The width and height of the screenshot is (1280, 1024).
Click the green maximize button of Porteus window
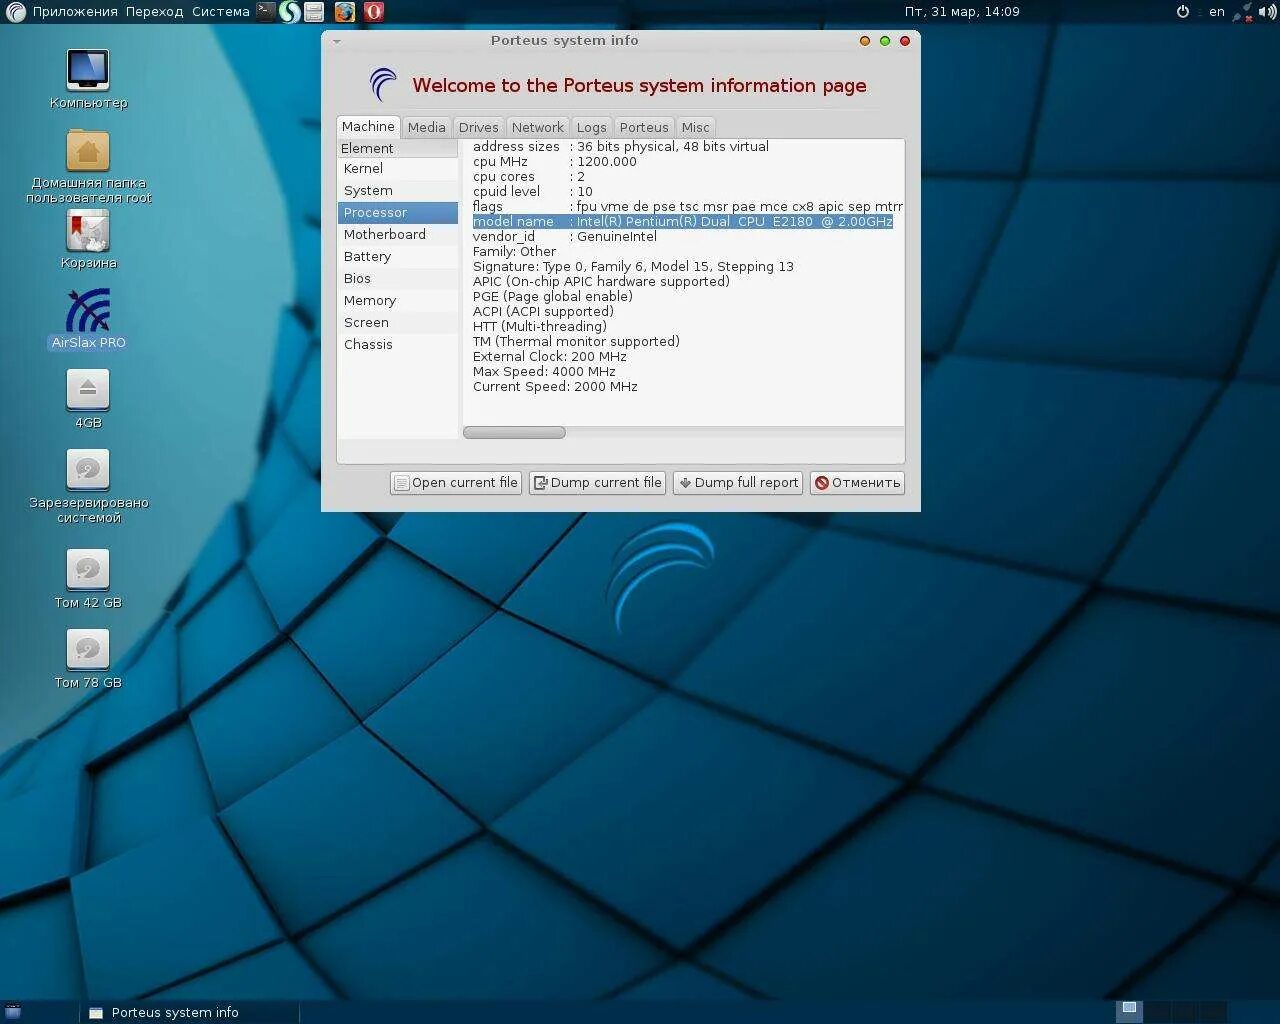(885, 41)
